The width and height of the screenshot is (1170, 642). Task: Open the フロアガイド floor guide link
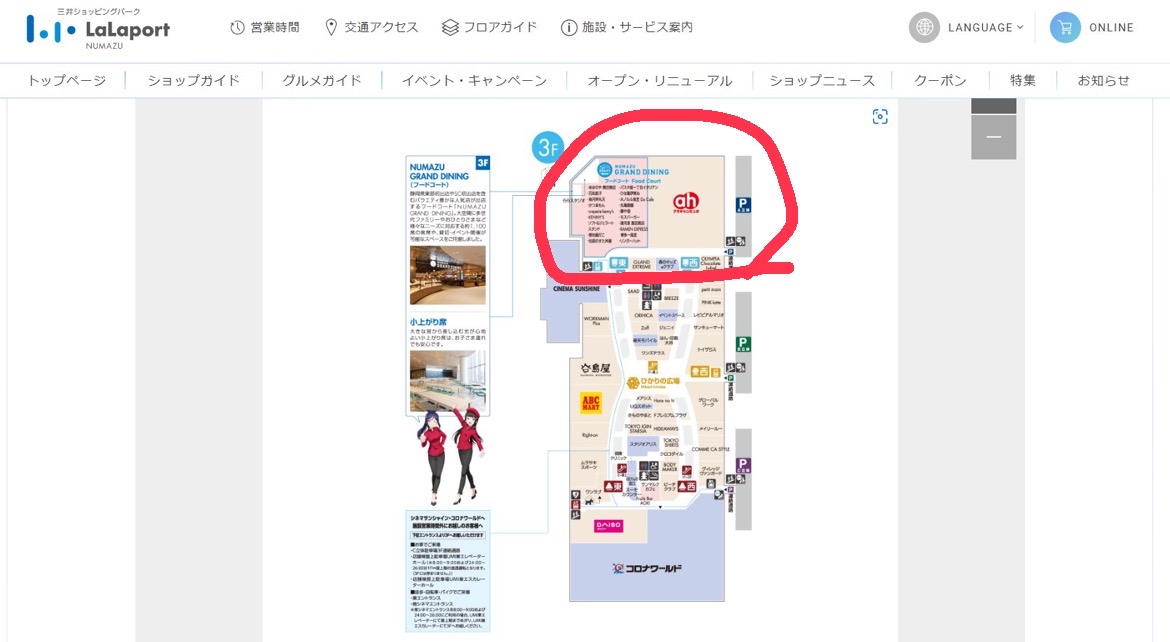(x=489, y=28)
